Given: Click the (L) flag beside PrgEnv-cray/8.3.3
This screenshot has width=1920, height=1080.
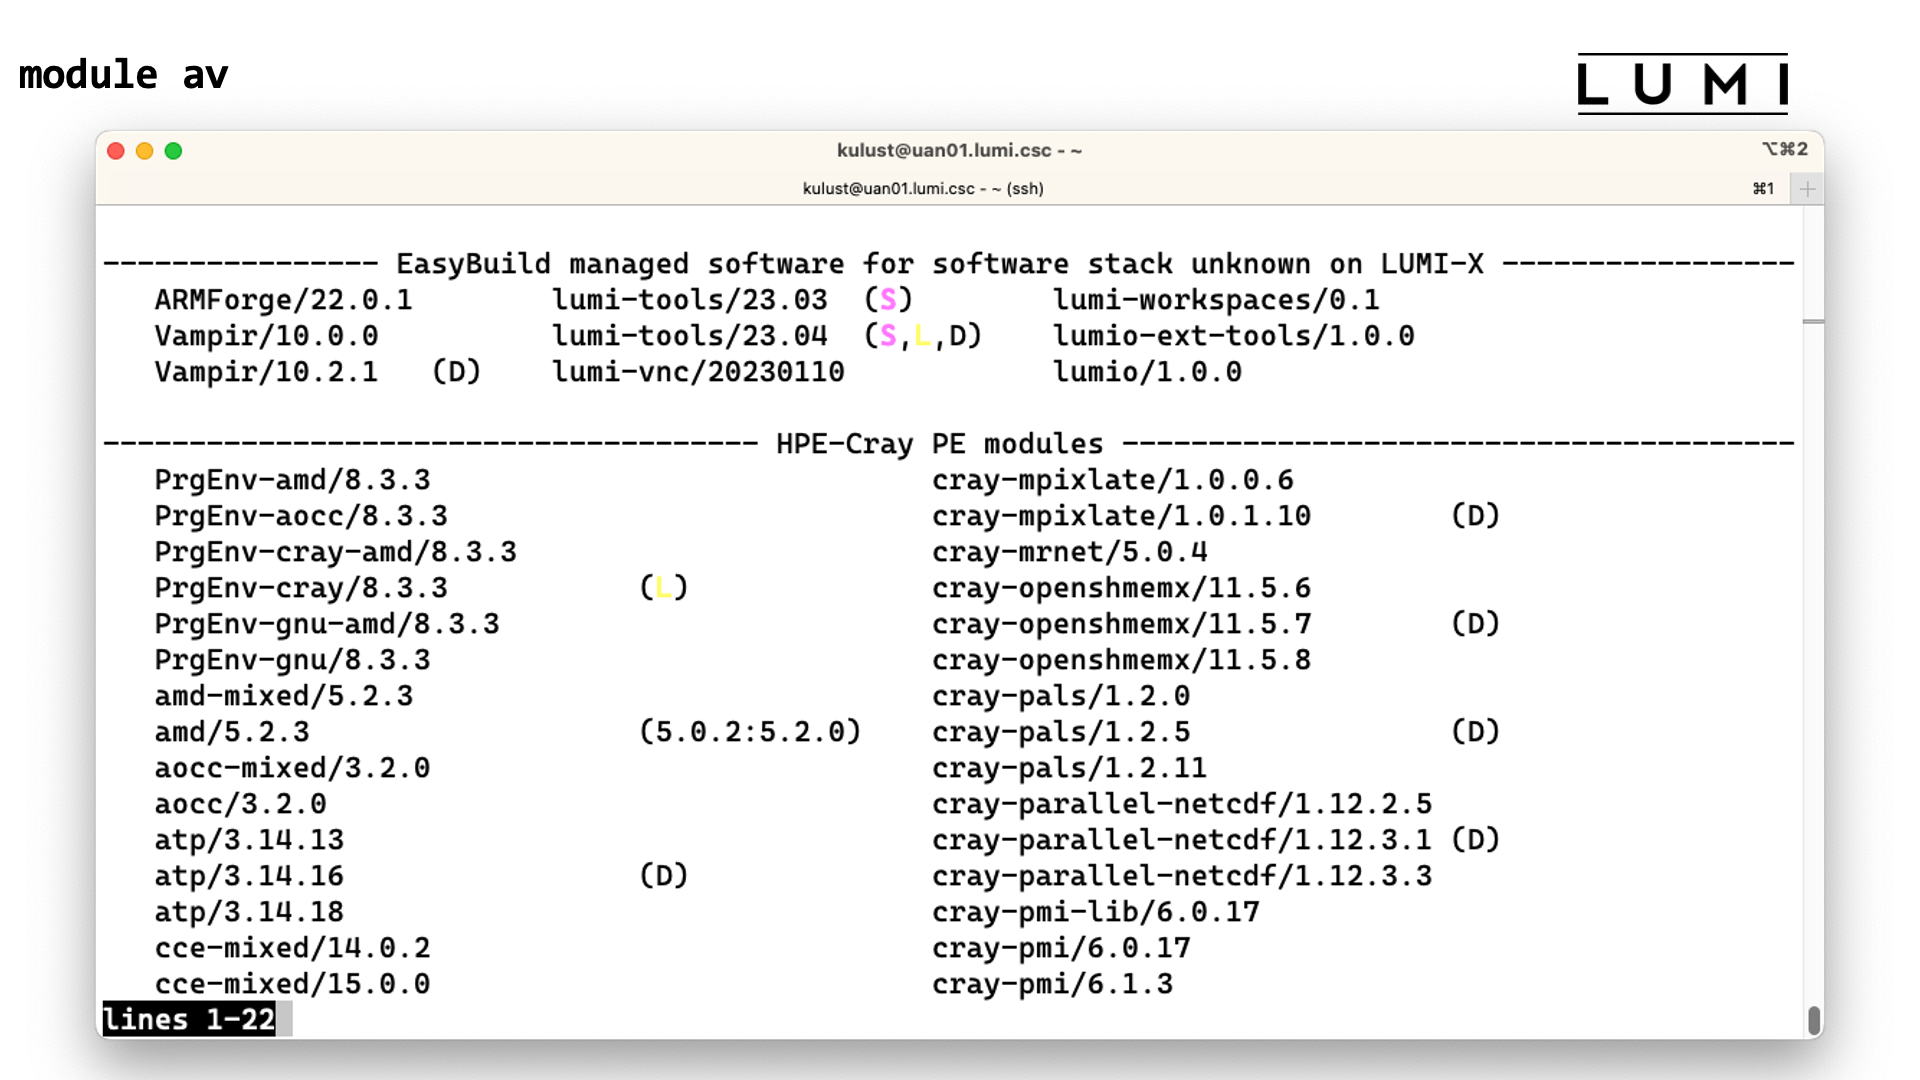Looking at the screenshot, I should (664, 588).
